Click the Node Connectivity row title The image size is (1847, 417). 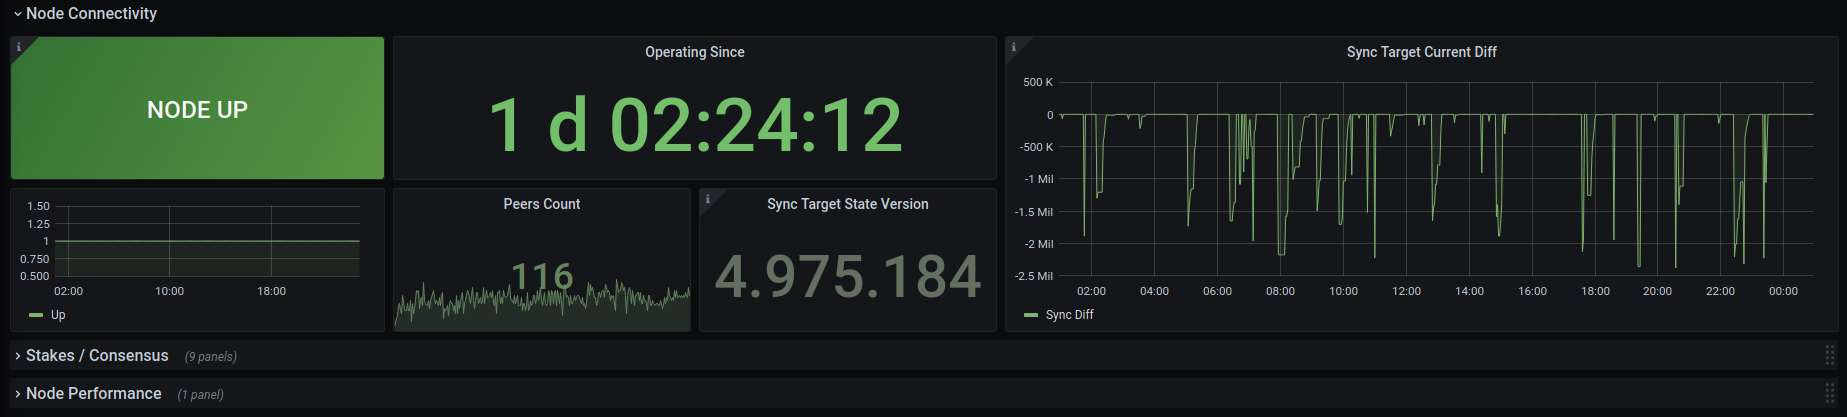91,14
